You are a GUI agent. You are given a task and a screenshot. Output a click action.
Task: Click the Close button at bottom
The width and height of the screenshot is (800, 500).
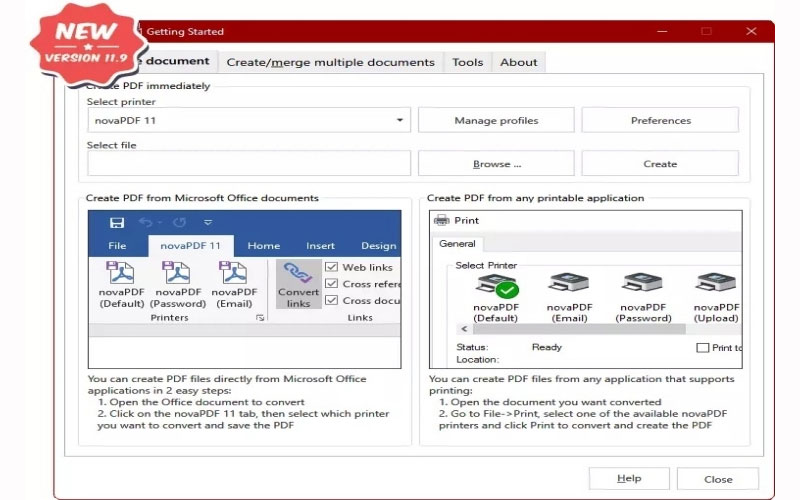[718, 479]
